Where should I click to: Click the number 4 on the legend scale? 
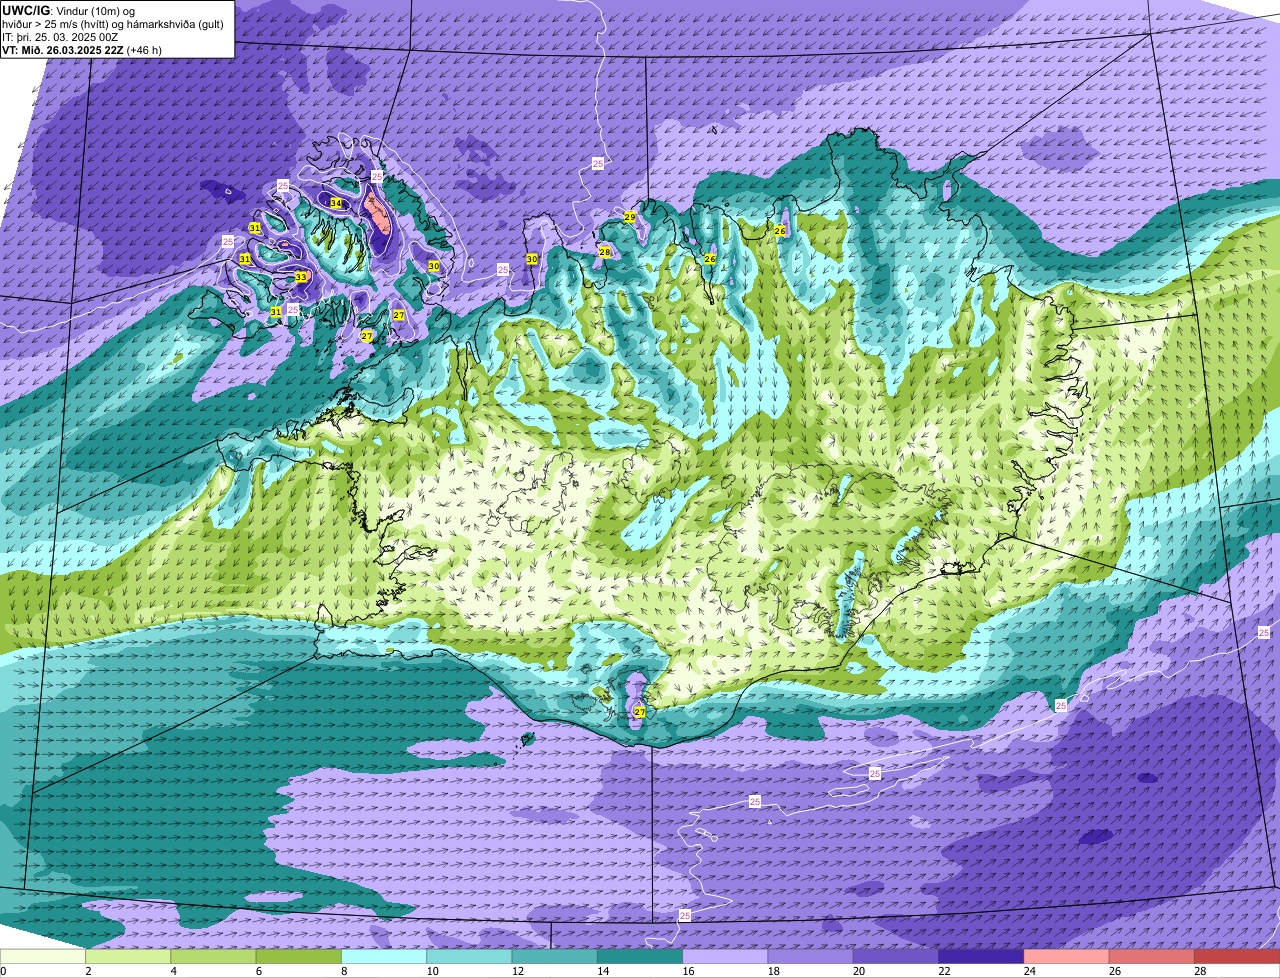point(173,971)
